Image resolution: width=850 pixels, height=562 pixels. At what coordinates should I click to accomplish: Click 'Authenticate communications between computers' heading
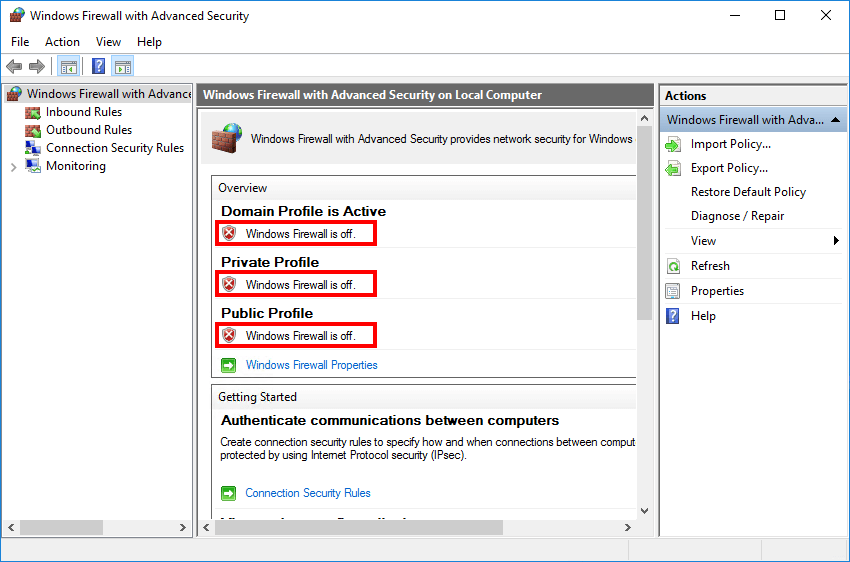click(390, 421)
